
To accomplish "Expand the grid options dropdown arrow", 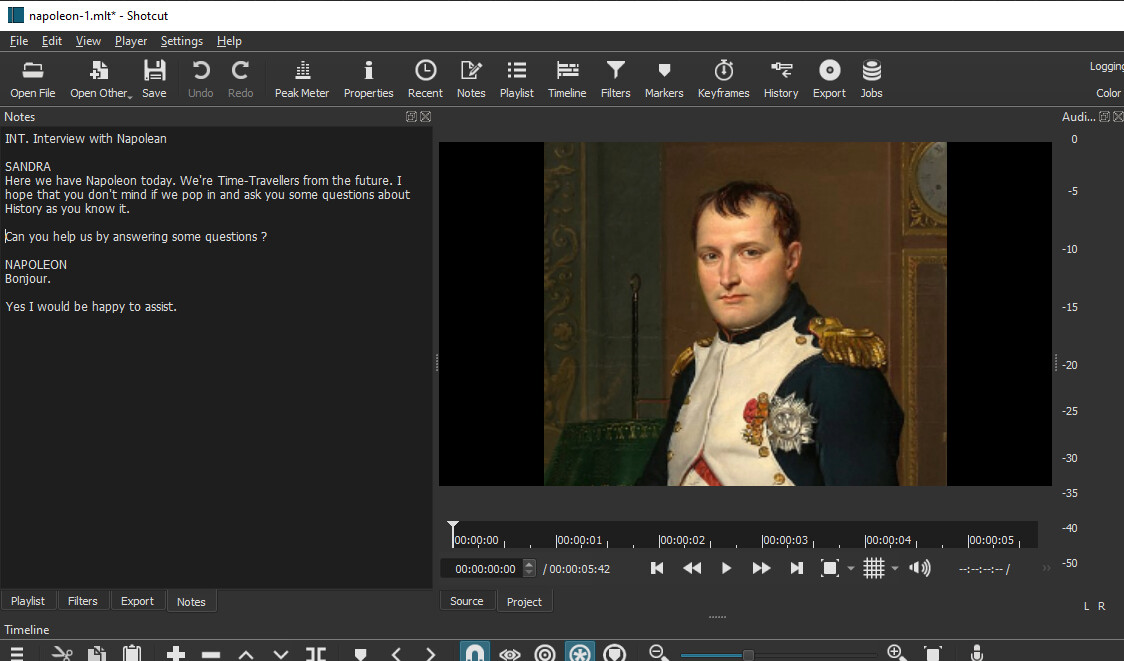I will [895, 569].
